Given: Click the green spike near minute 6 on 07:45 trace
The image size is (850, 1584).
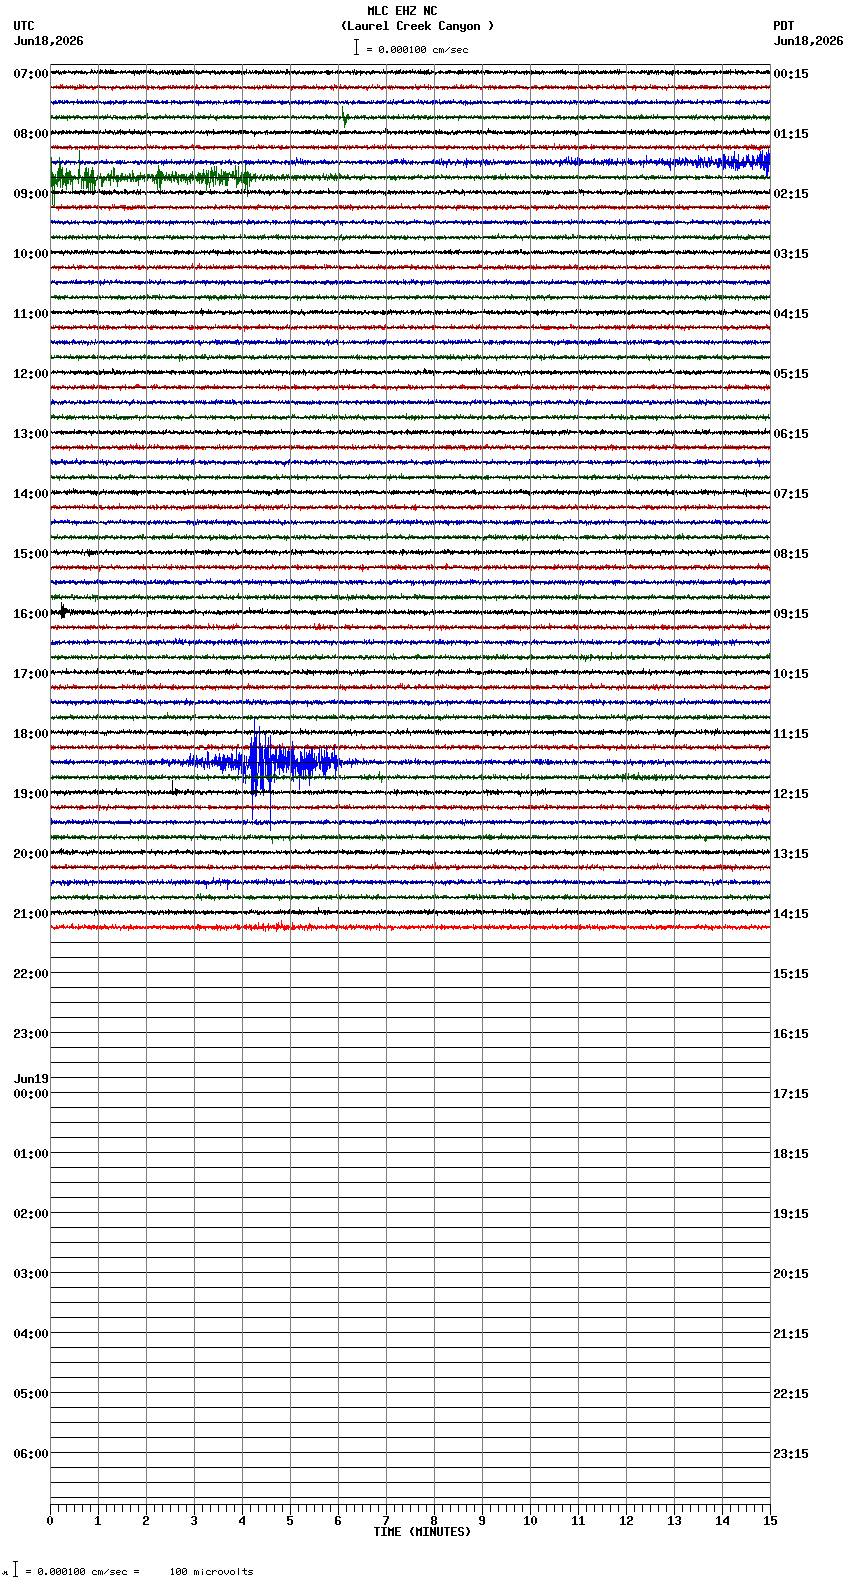Looking at the screenshot, I should 345,117.
